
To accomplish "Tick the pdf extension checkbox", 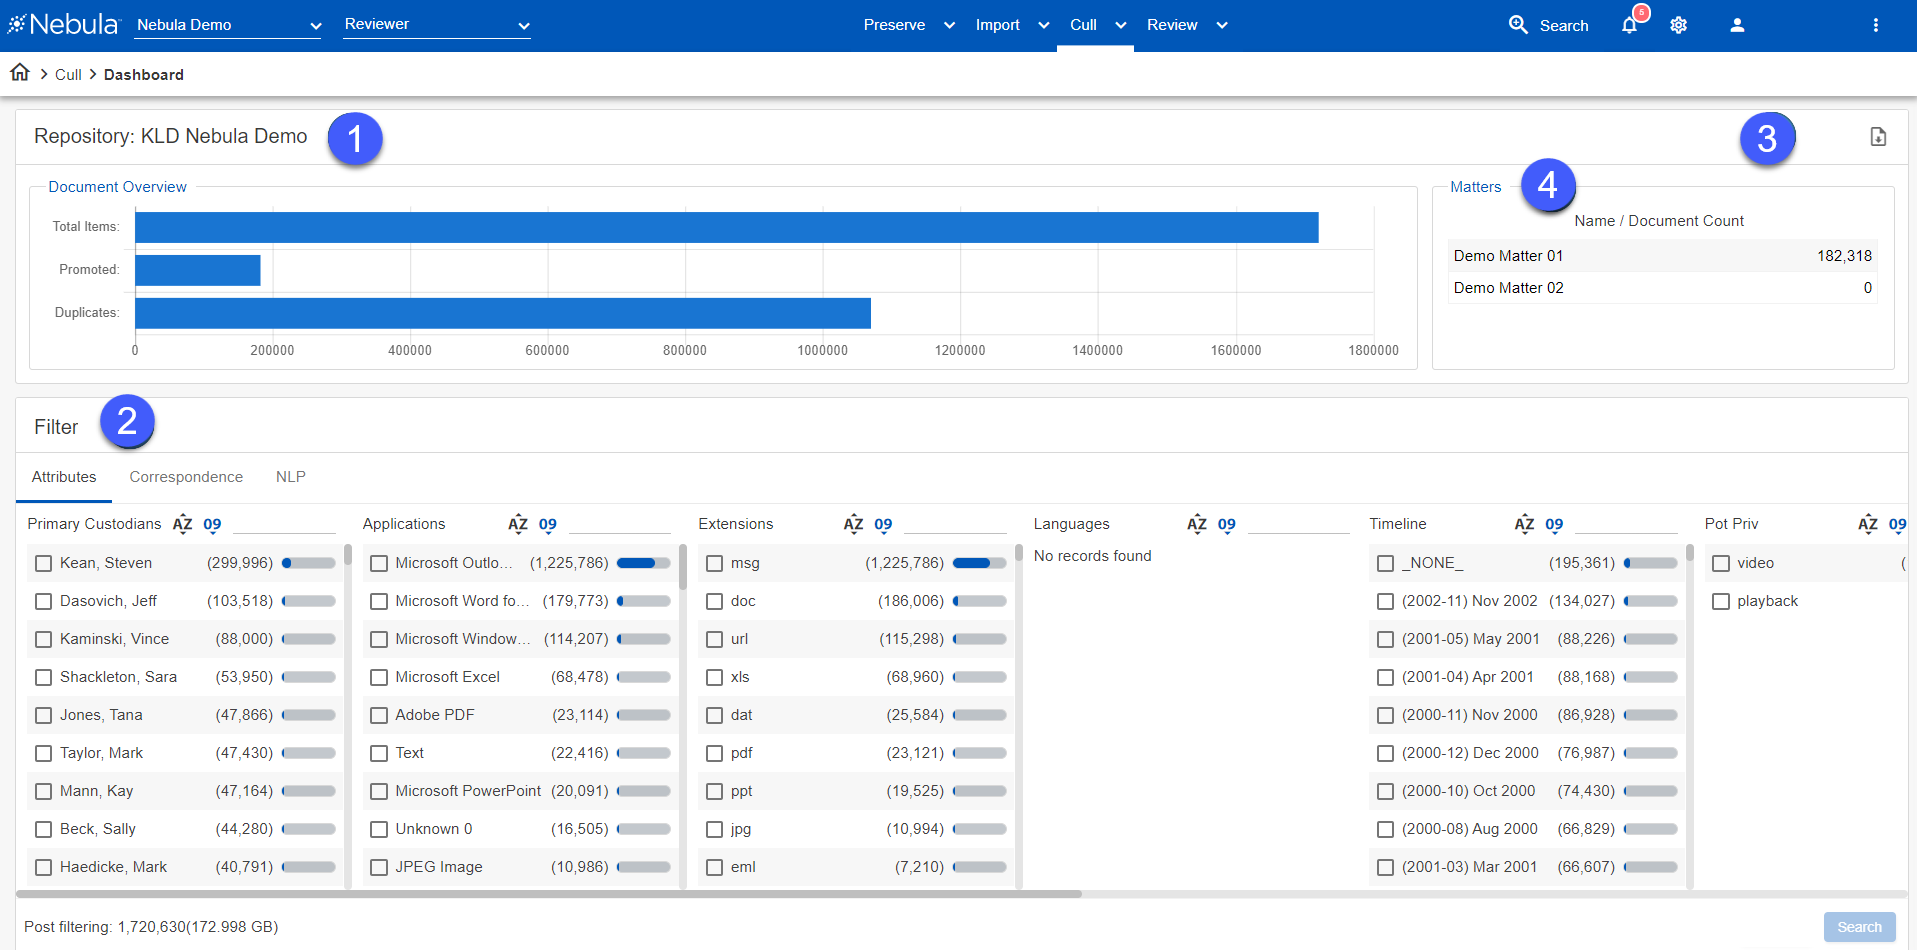I will pos(715,753).
